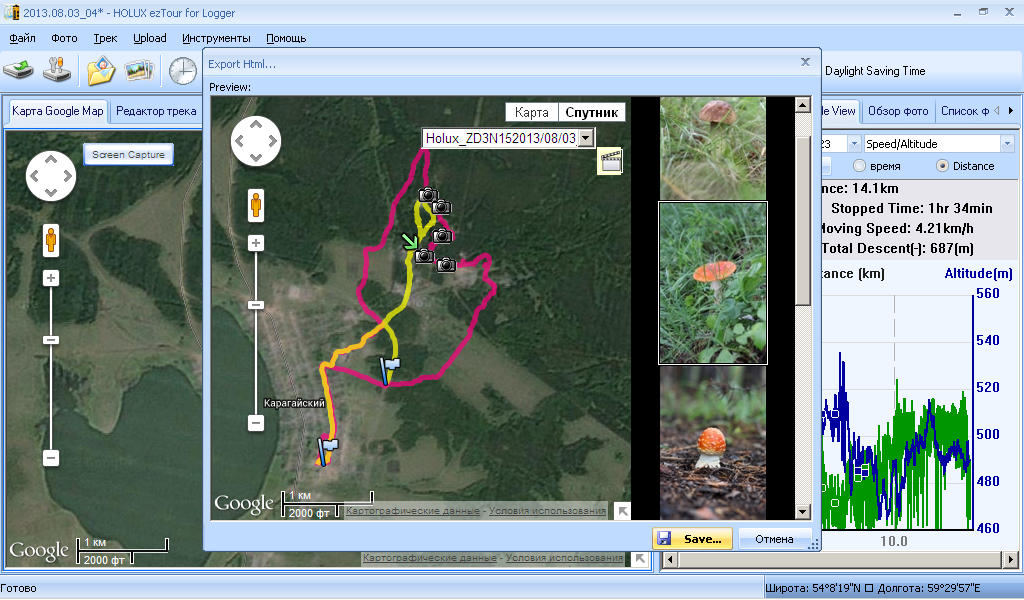This screenshot has height=600, width=1024.
Task: Click the clock time-adjust toolbar icon
Action: pyautogui.click(x=183, y=71)
